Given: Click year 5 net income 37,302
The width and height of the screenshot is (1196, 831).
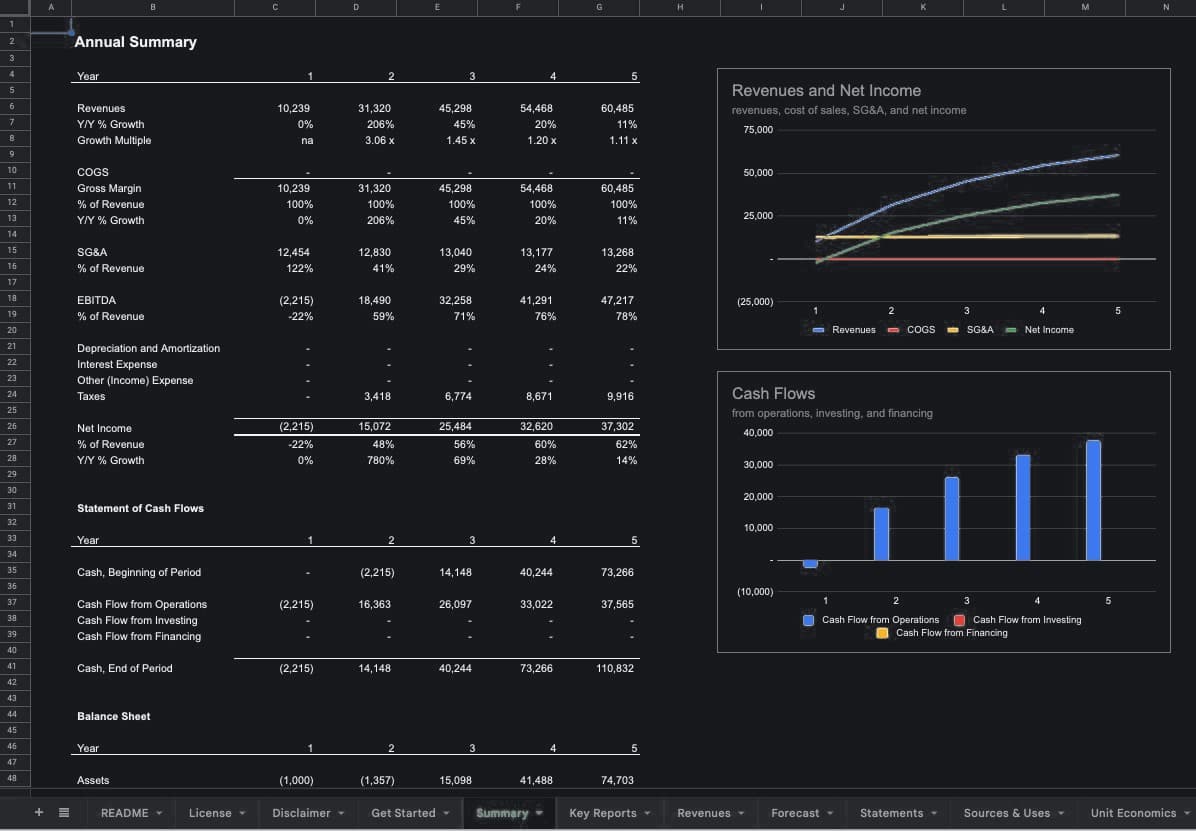Looking at the screenshot, I should click(x=617, y=427).
